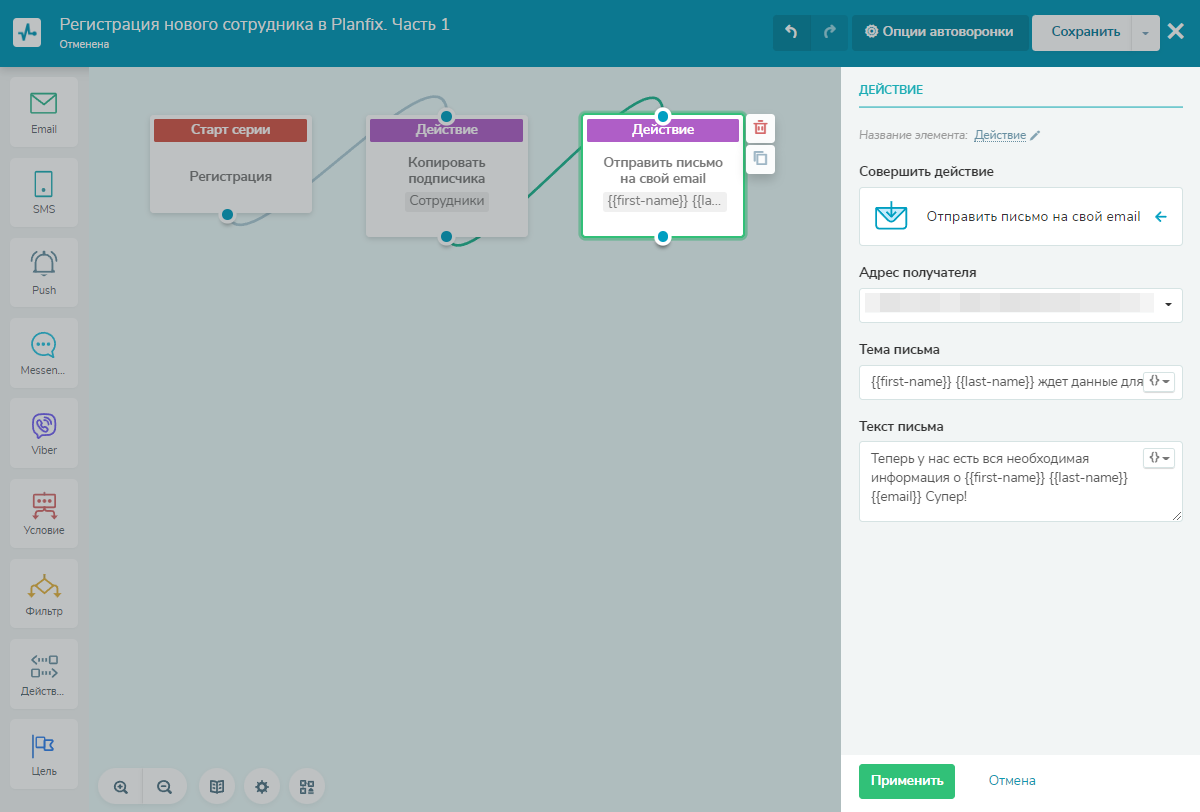1200x812 pixels.
Task: Click the ДЕЙСТВИЕ panel heading
Action: point(891,90)
